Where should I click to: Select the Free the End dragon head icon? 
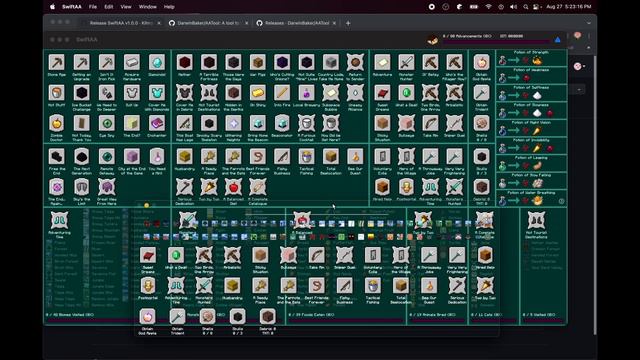pos(57,156)
